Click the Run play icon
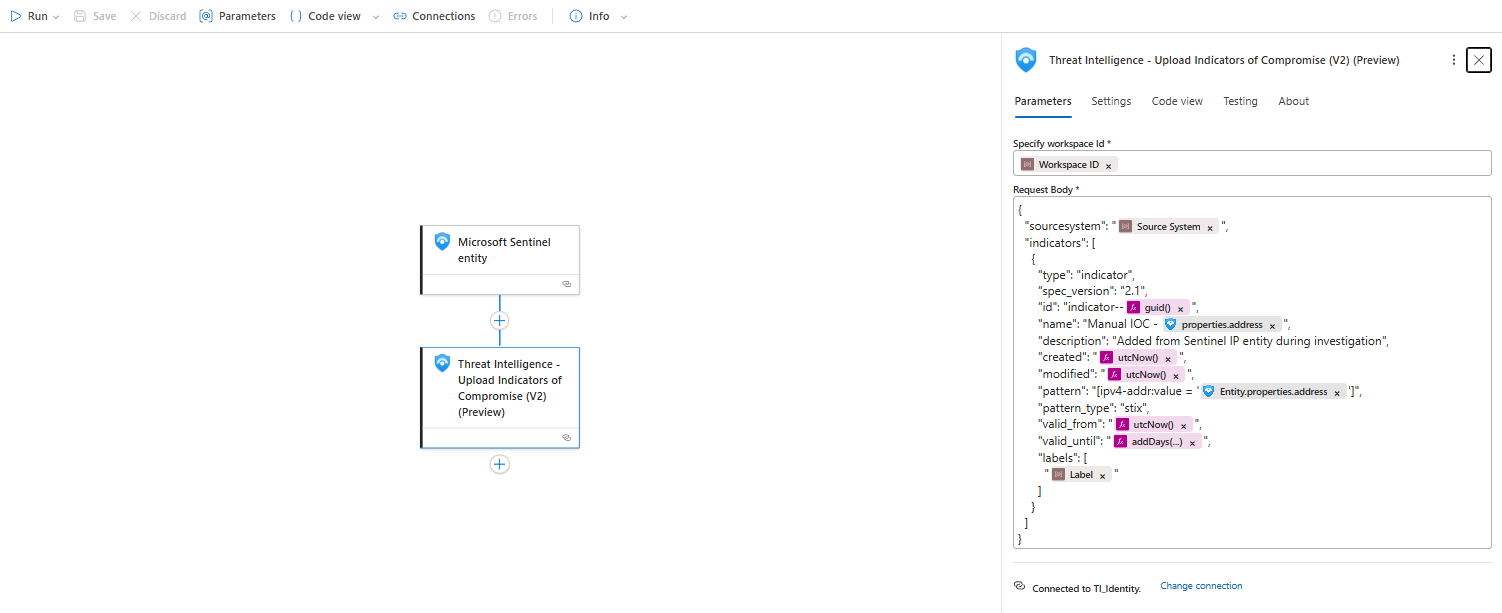Screen dimensions: 1502x613 pyautogui.click(x=16, y=16)
